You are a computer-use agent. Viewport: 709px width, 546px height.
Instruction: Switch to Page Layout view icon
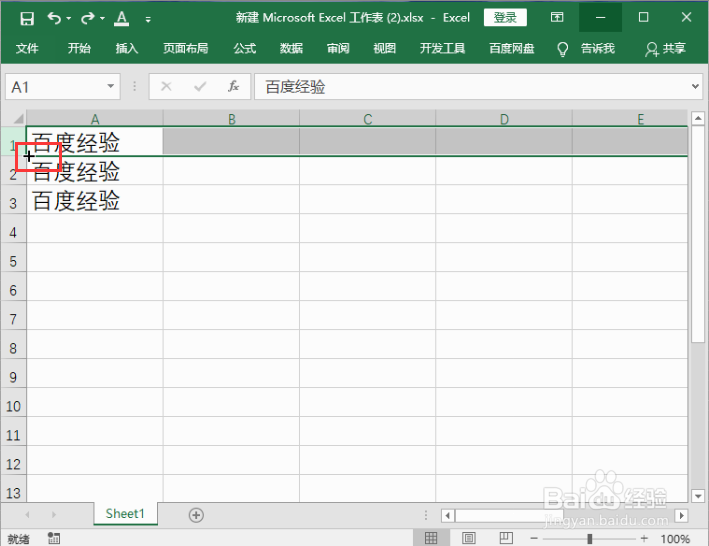[469, 538]
